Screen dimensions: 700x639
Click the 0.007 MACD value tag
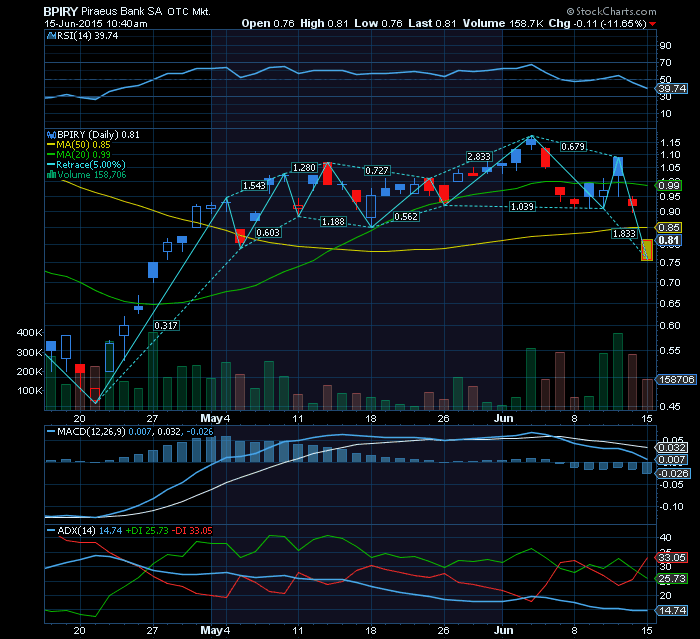(672, 459)
